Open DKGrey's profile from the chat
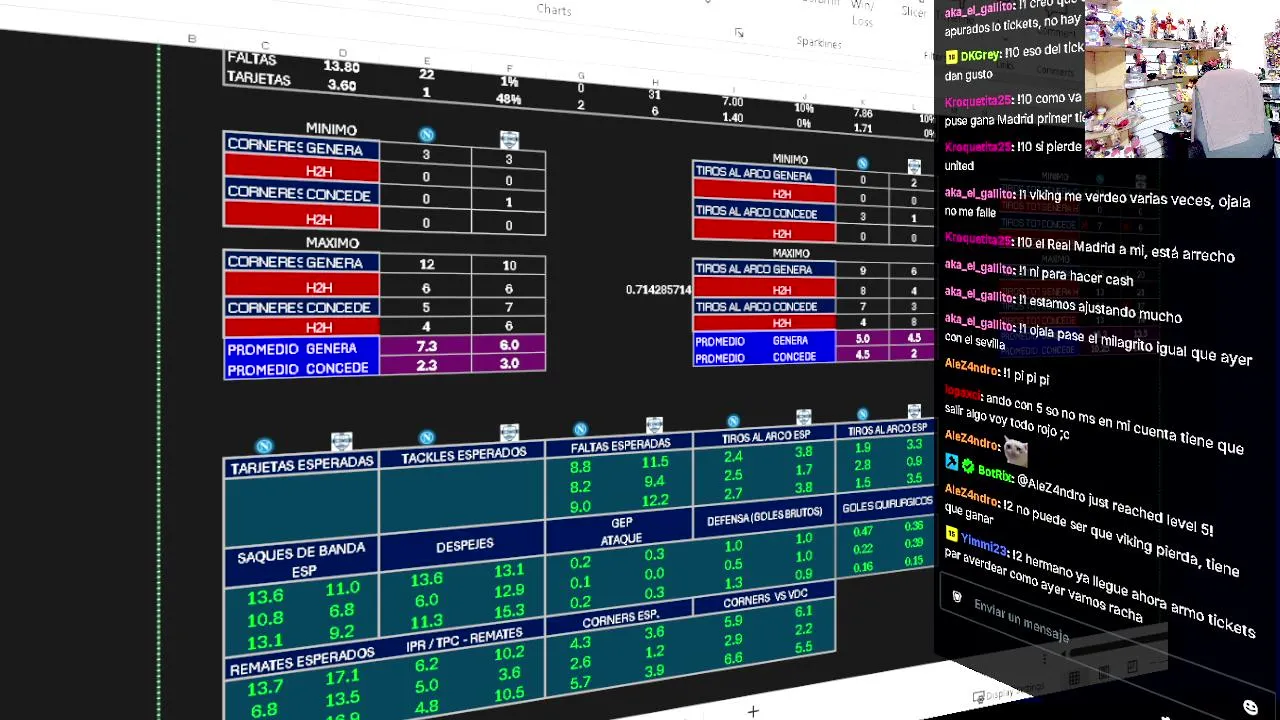 [980, 56]
